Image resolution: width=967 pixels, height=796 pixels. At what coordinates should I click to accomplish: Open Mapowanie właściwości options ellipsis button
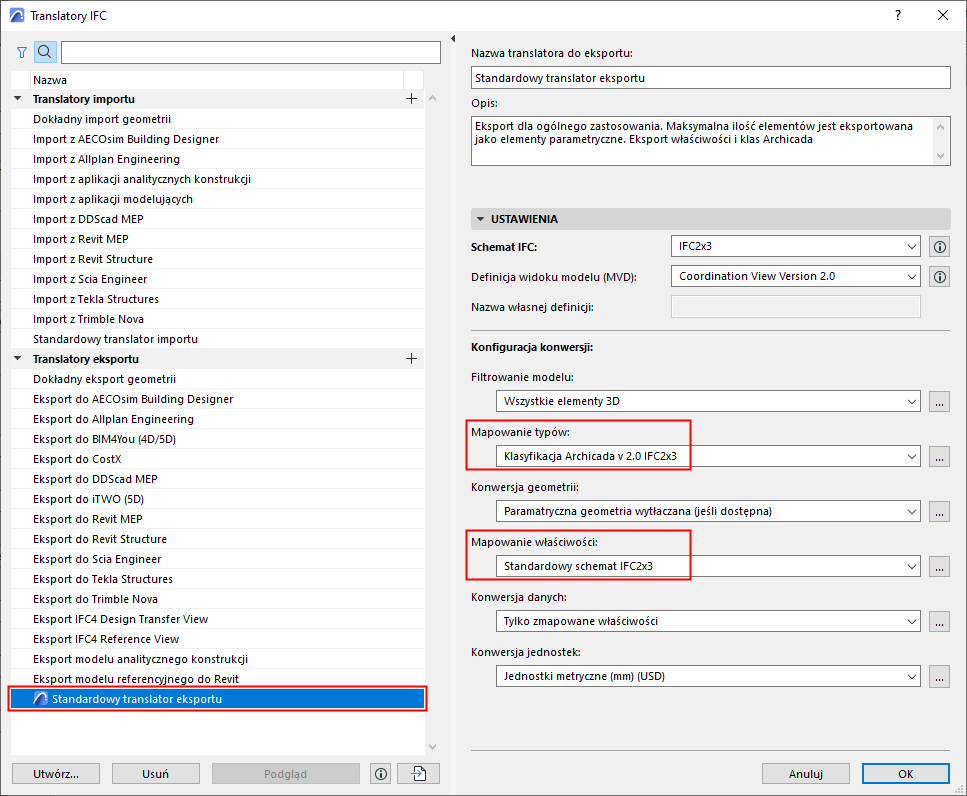[939, 567]
